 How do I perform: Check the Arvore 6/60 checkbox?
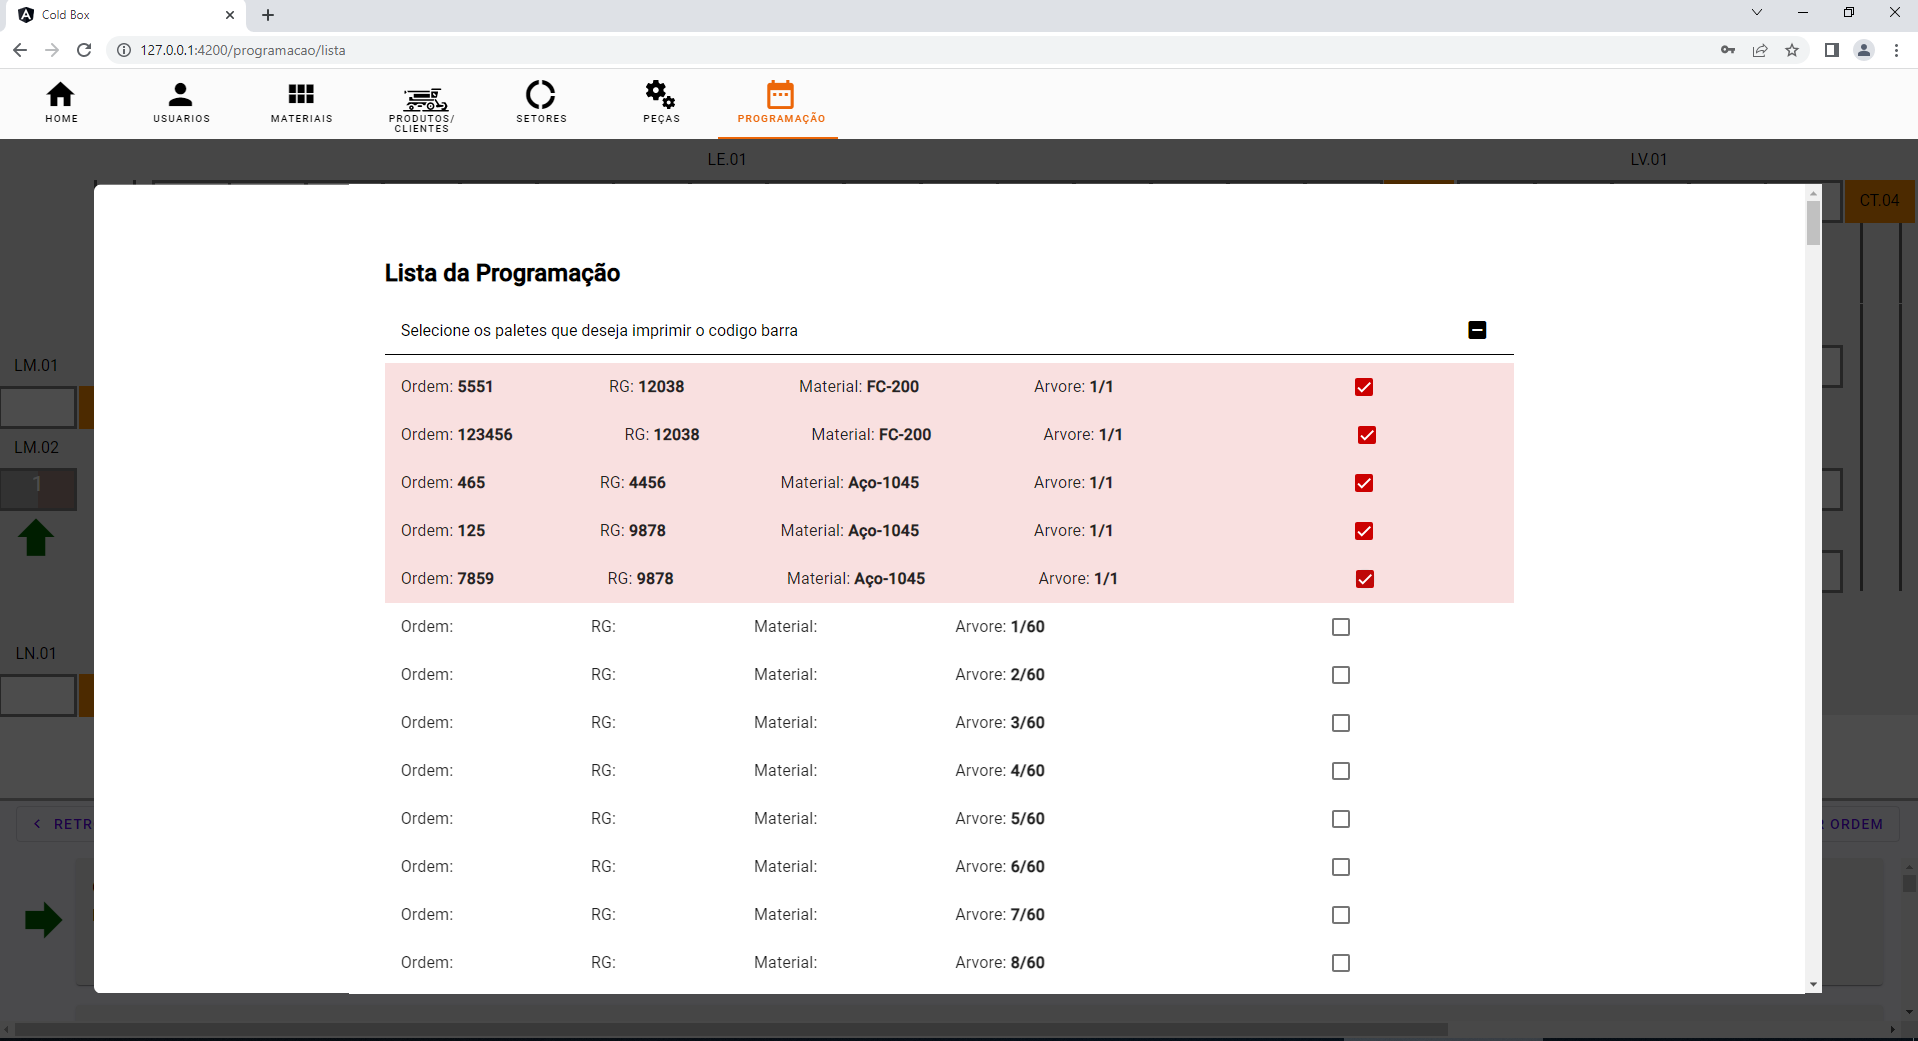click(x=1341, y=867)
